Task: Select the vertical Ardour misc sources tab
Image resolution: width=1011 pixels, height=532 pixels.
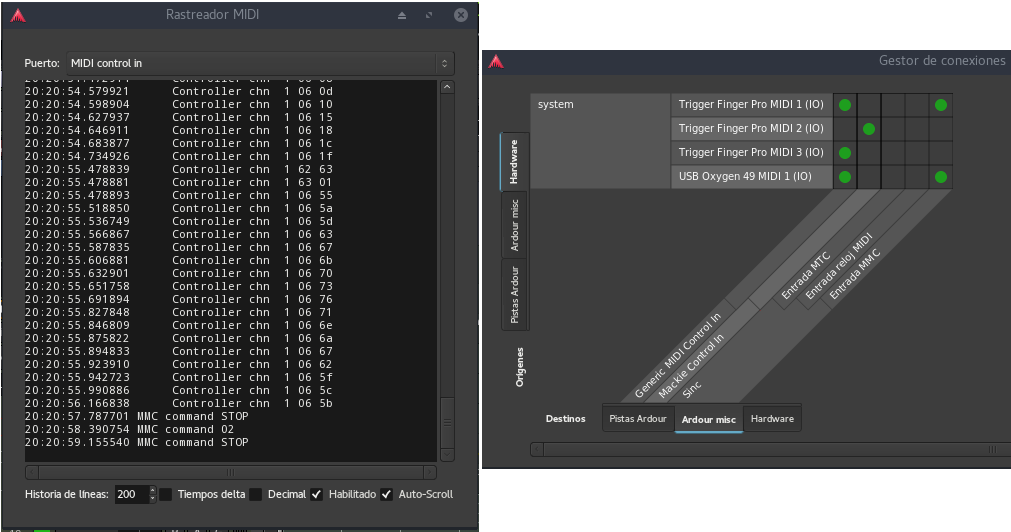Action: point(515,225)
